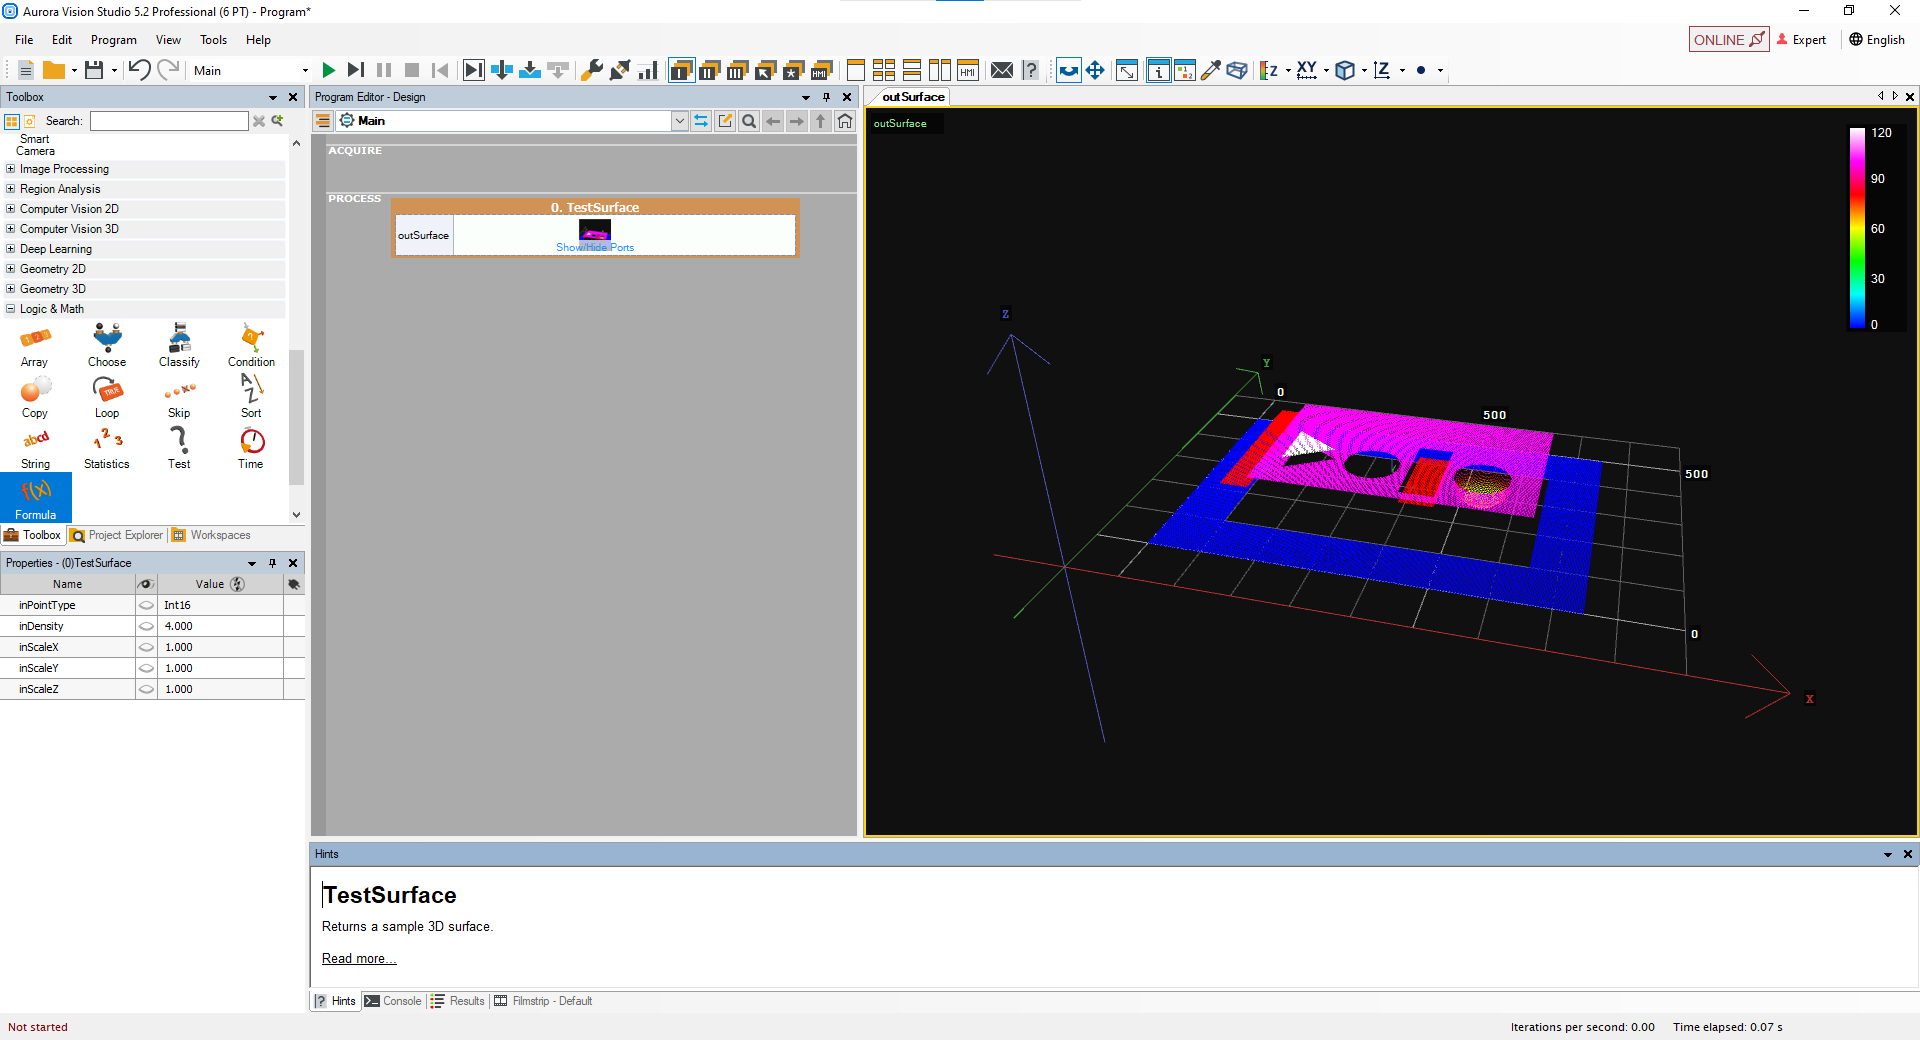
Task: Click the Undo toolbar icon
Action: [x=139, y=70]
